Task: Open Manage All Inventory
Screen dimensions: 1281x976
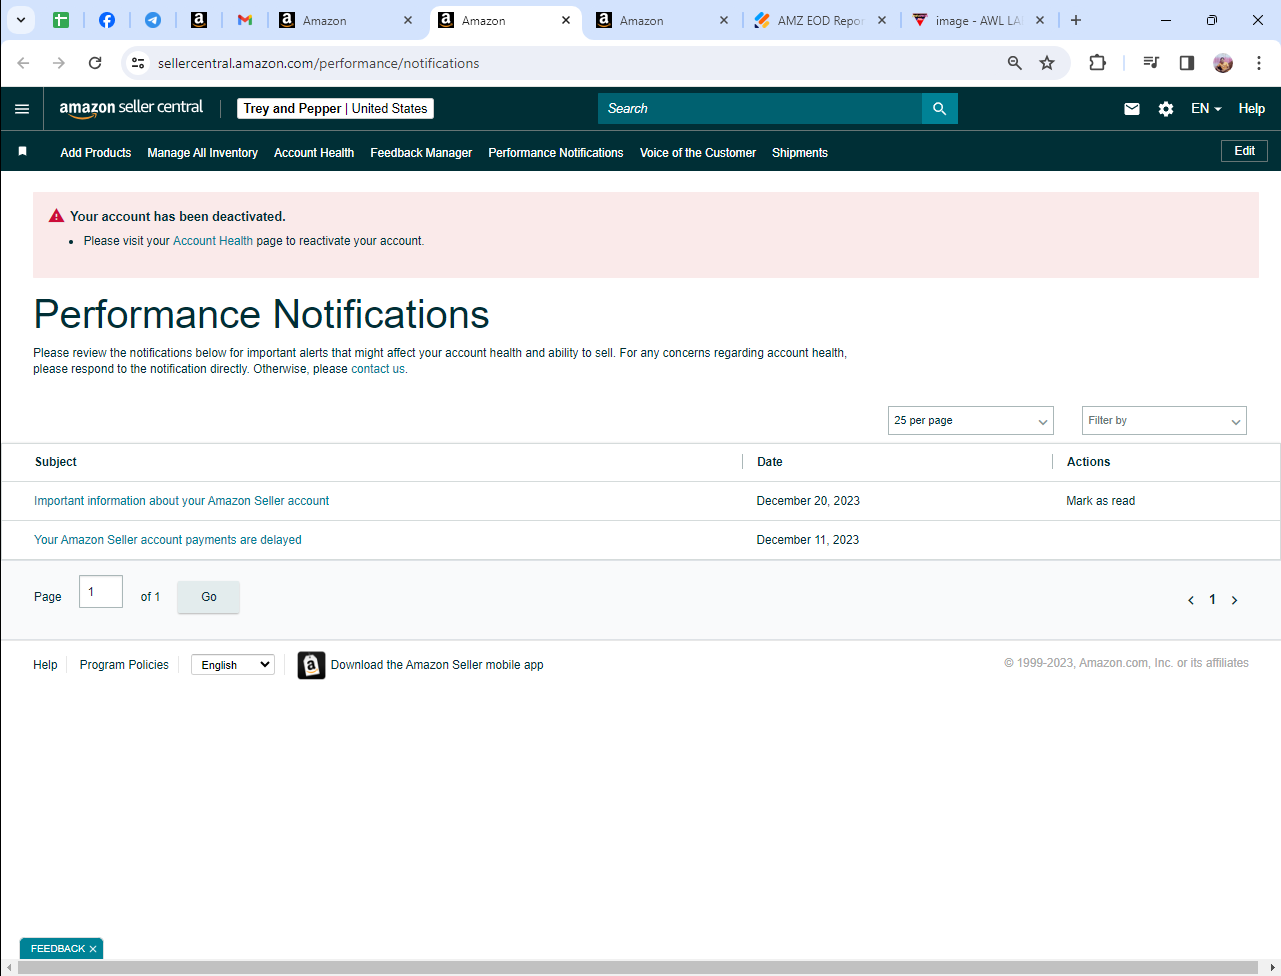Action: coord(202,153)
